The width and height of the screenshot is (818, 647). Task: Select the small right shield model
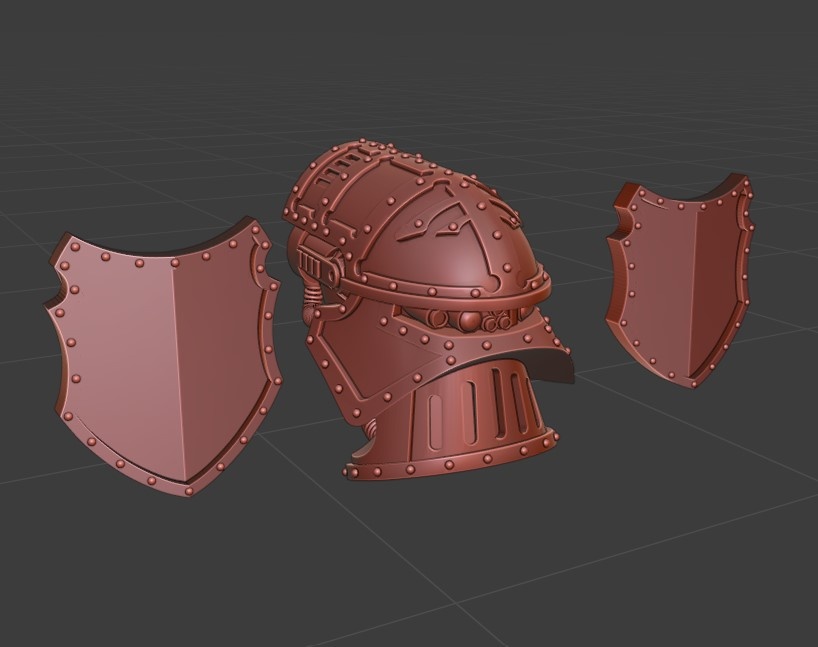click(x=681, y=282)
